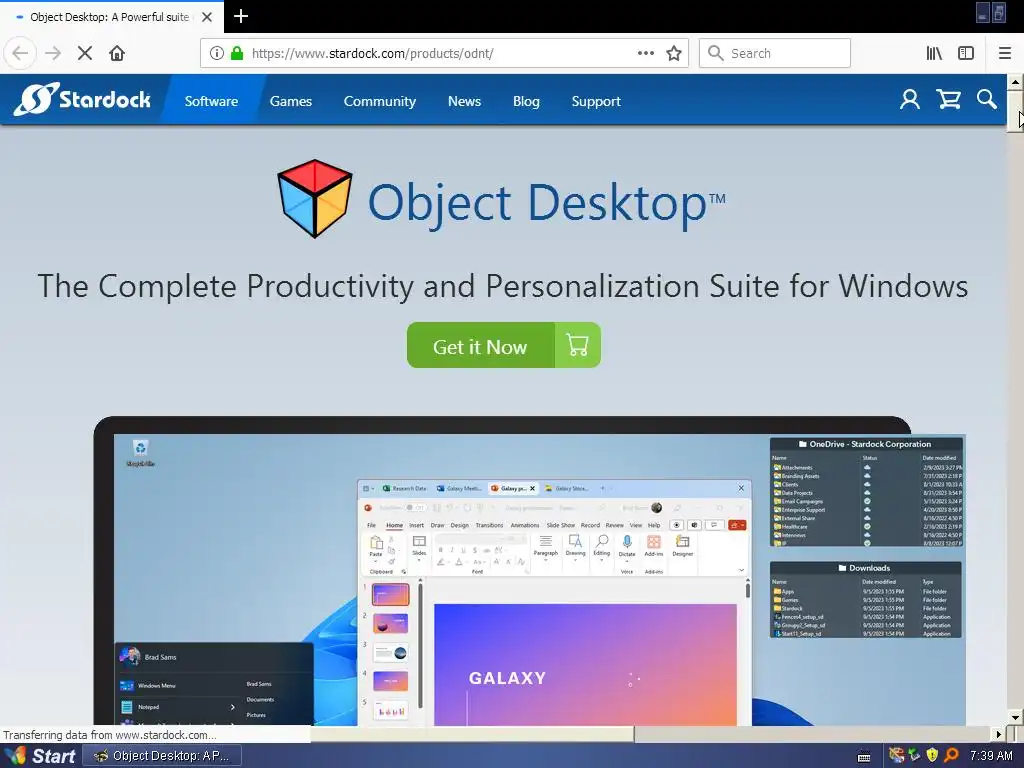Click the main headline about Productivity Suite

tap(503, 286)
